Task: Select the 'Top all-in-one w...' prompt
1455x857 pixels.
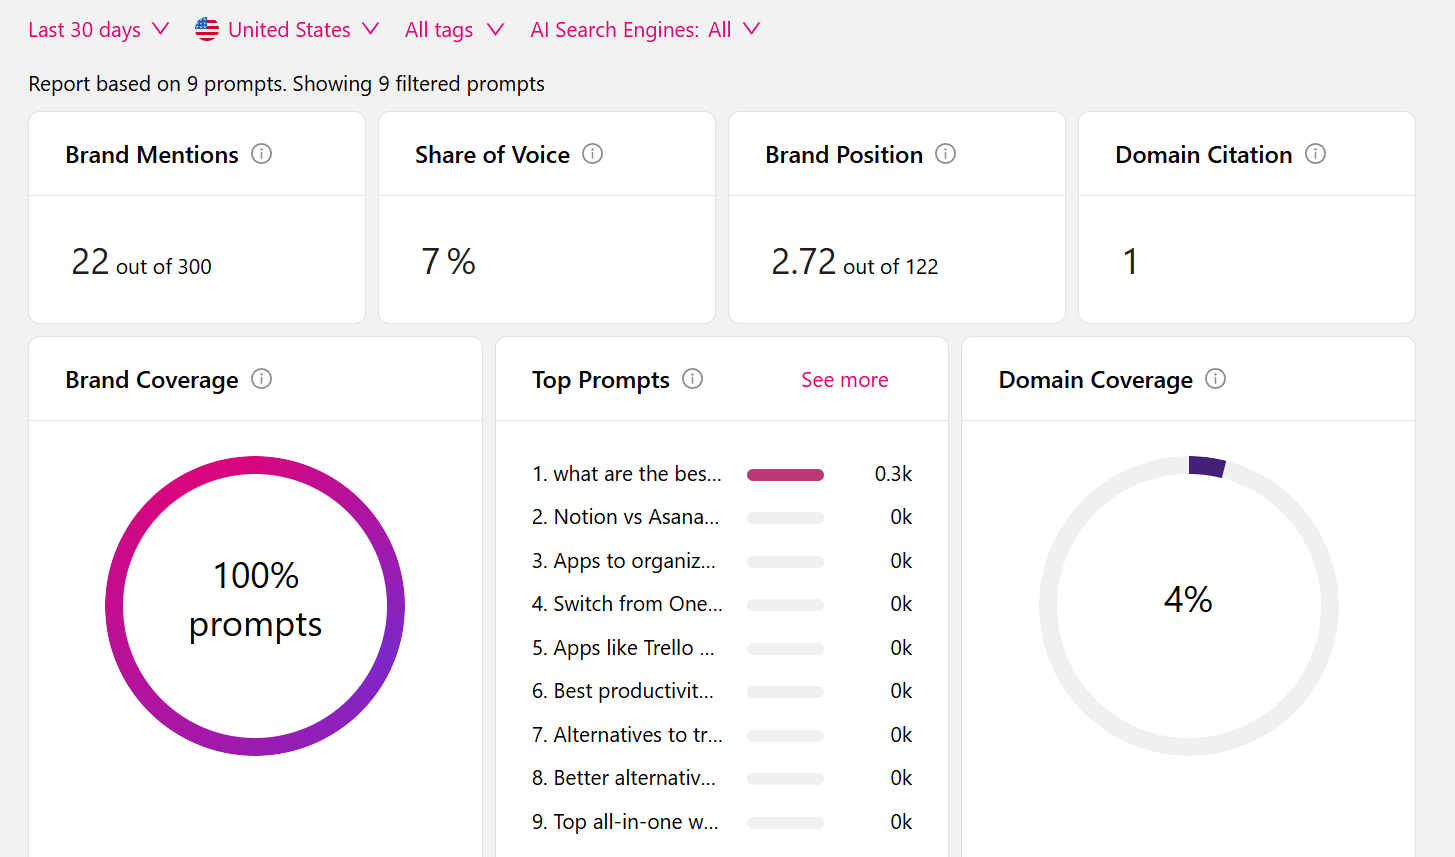Action: tap(625, 822)
